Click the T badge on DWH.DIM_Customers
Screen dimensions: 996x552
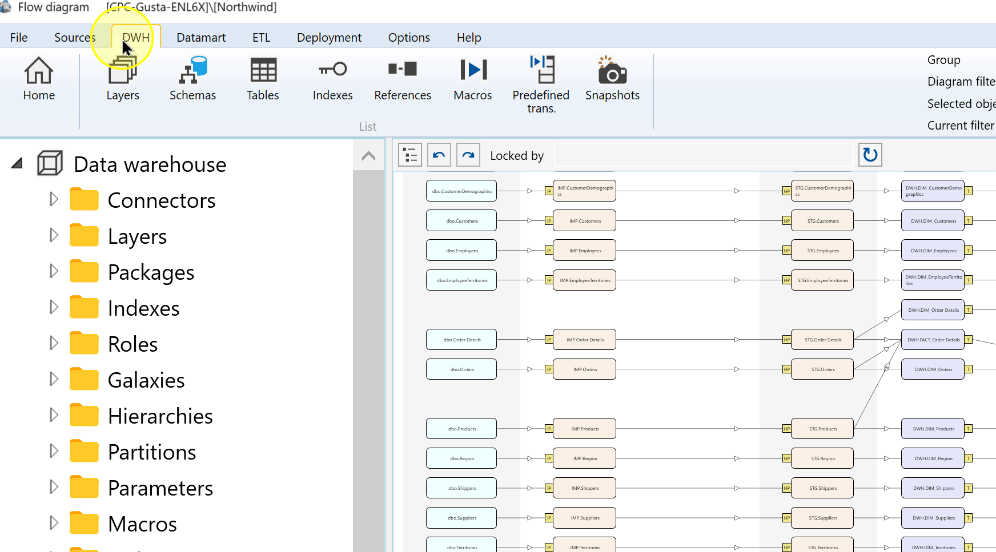pyautogui.click(x=969, y=221)
